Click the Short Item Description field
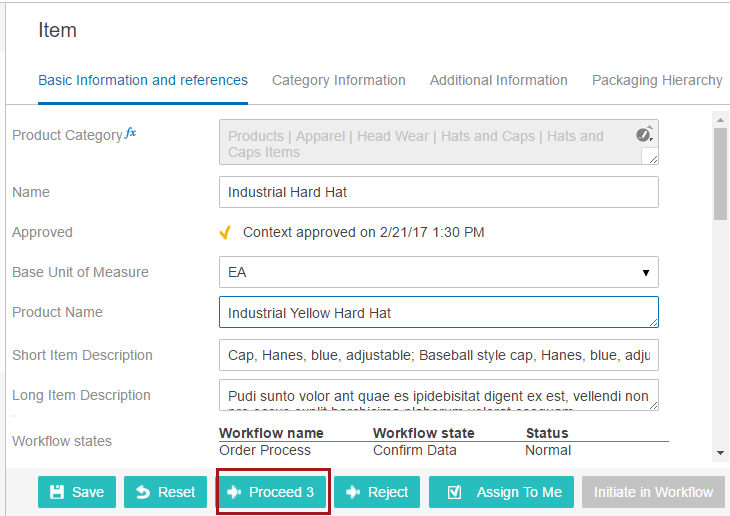Screen dimensions: 730x516 click(439, 355)
